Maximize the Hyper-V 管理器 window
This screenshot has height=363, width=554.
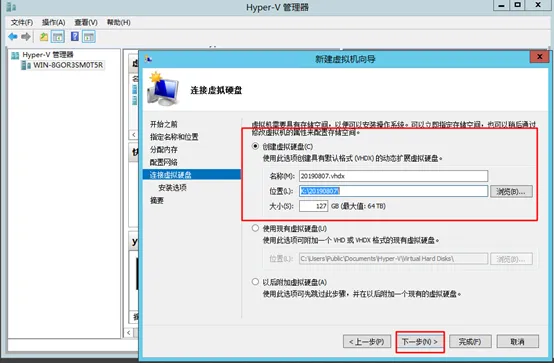tap(518, 5)
